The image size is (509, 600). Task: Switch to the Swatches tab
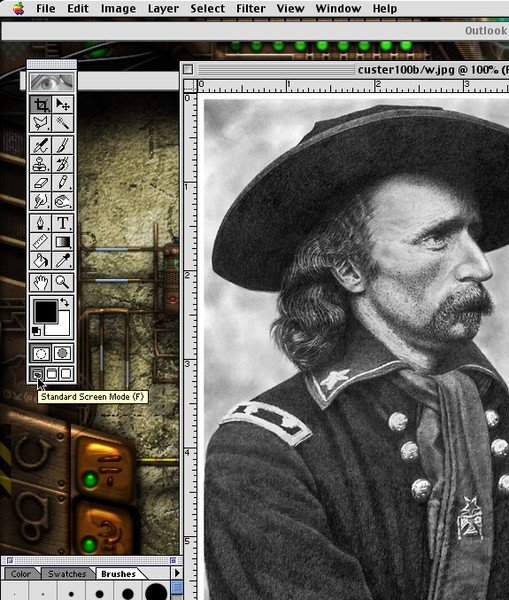tap(67, 574)
